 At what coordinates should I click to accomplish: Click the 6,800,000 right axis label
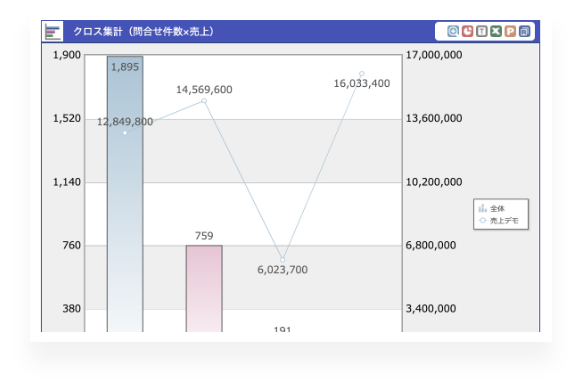coord(431,245)
